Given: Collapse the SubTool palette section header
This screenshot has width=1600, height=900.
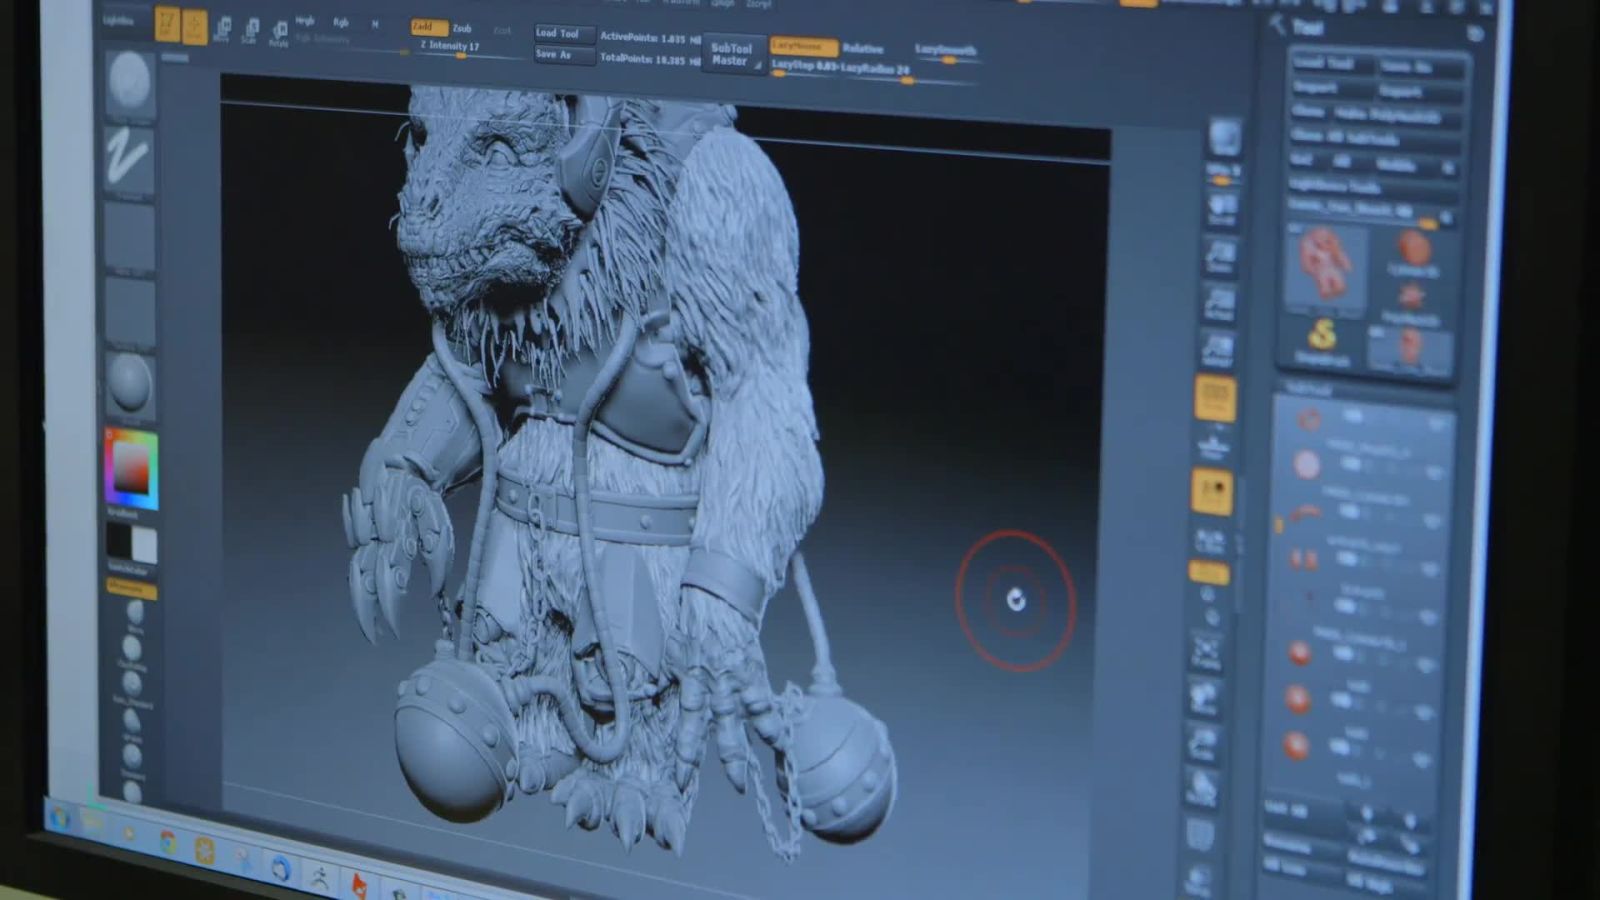Looking at the screenshot, I should click(1310, 388).
